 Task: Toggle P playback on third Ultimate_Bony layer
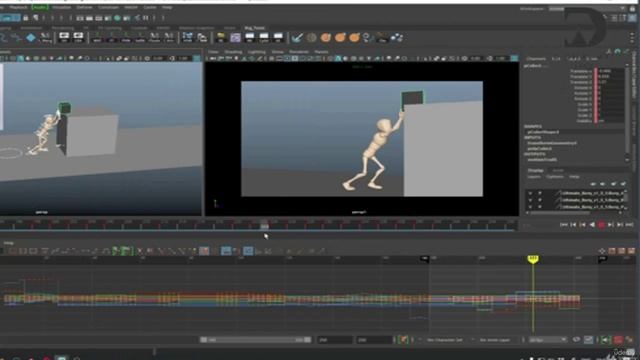click(540, 207)
